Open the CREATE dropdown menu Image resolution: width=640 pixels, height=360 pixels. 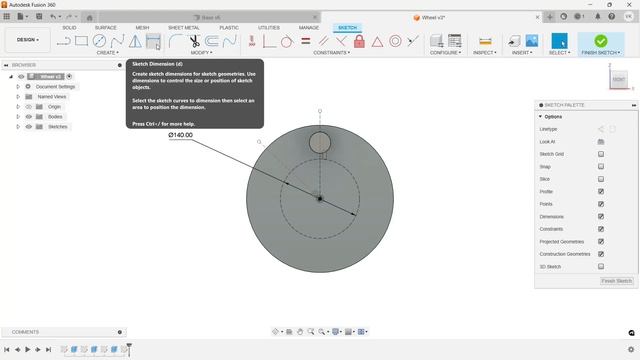[x=108, y=53]
